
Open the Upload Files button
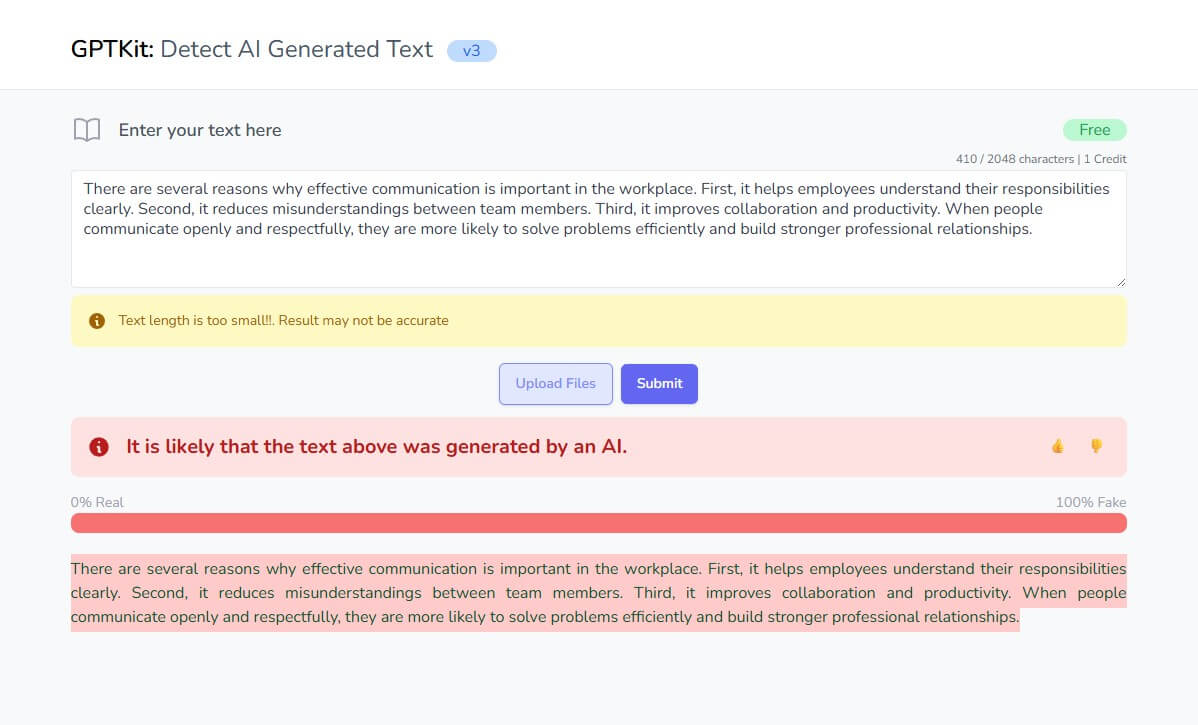point(555,384)
